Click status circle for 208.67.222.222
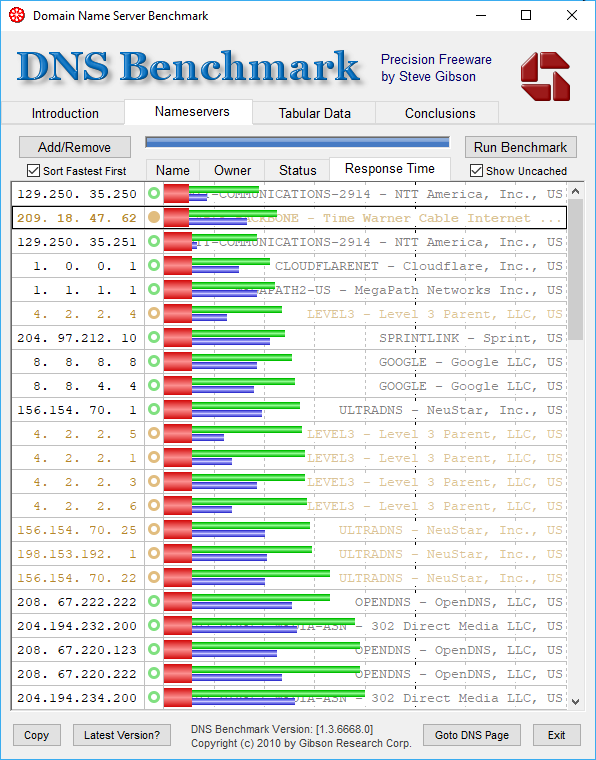This screenshot has height=760, width=596. tap(154, 602)
